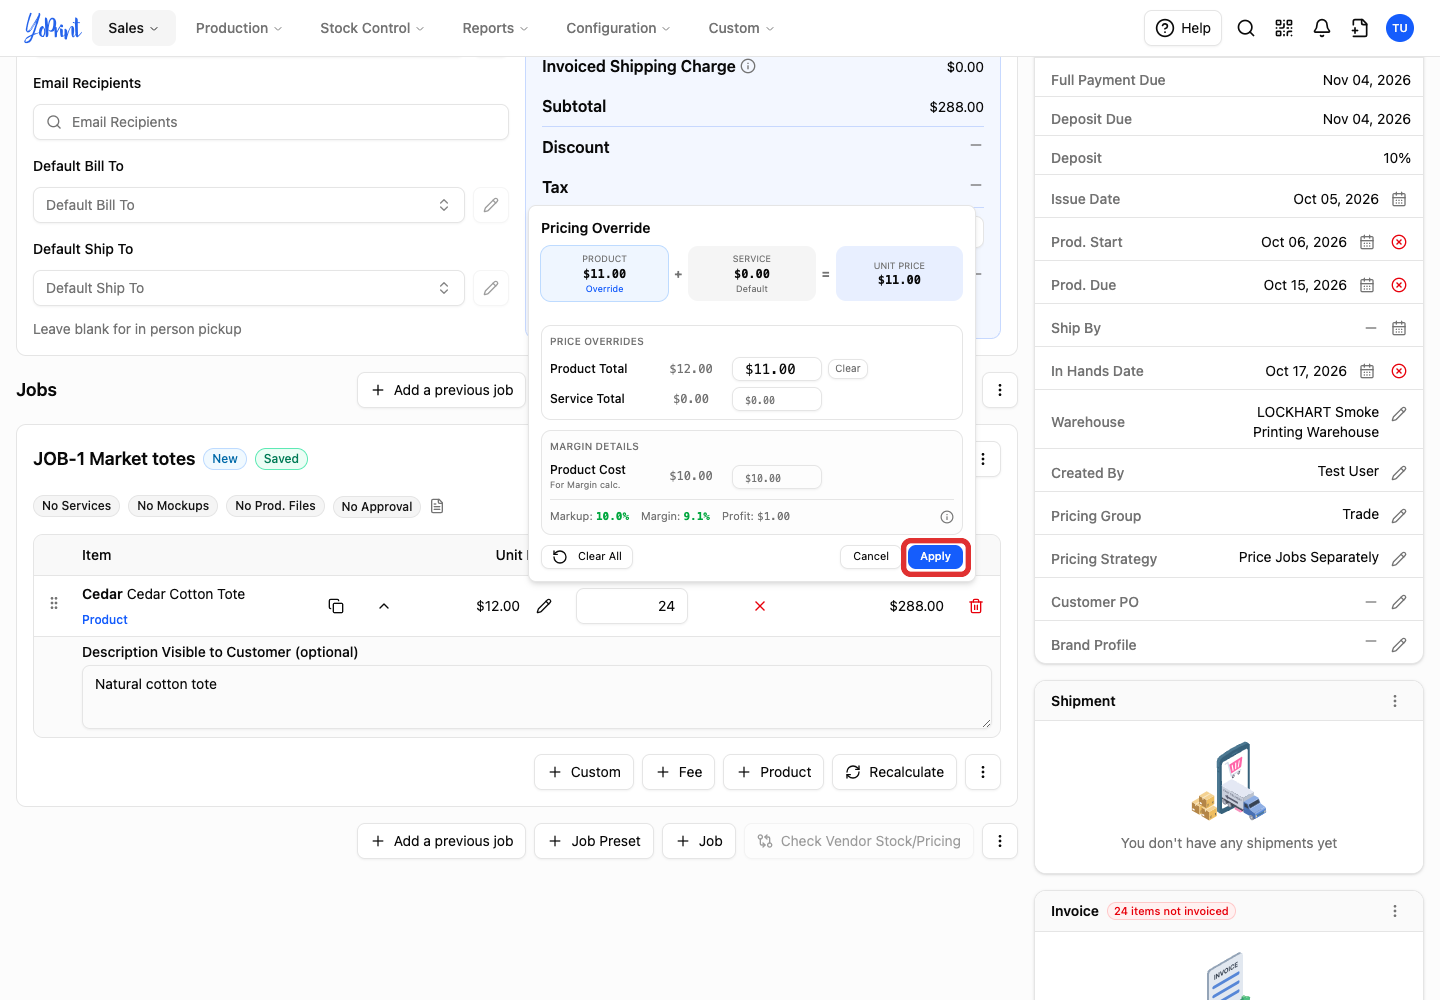
Task: Open the notifications bell
Action: pyautogui.click(x=1322, y=28)
